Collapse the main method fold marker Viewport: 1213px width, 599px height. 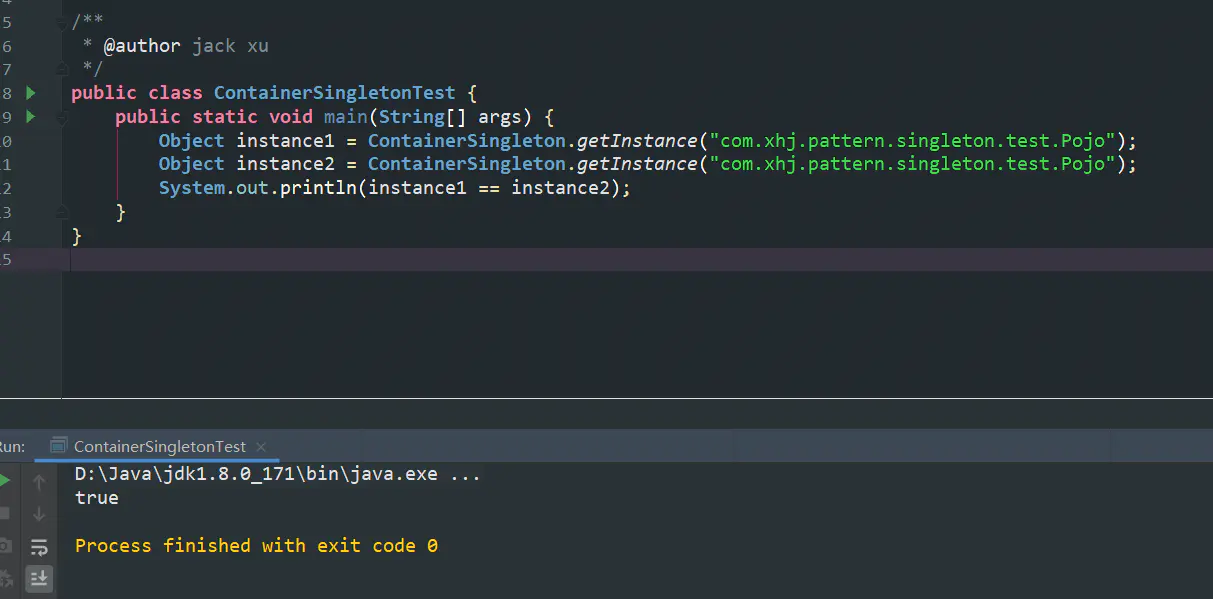point(62,118)
